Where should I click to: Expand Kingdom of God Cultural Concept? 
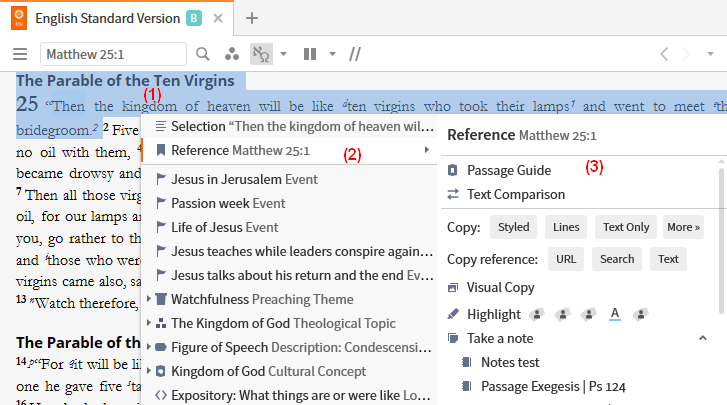pyautogui.click(x=148, y=371)
